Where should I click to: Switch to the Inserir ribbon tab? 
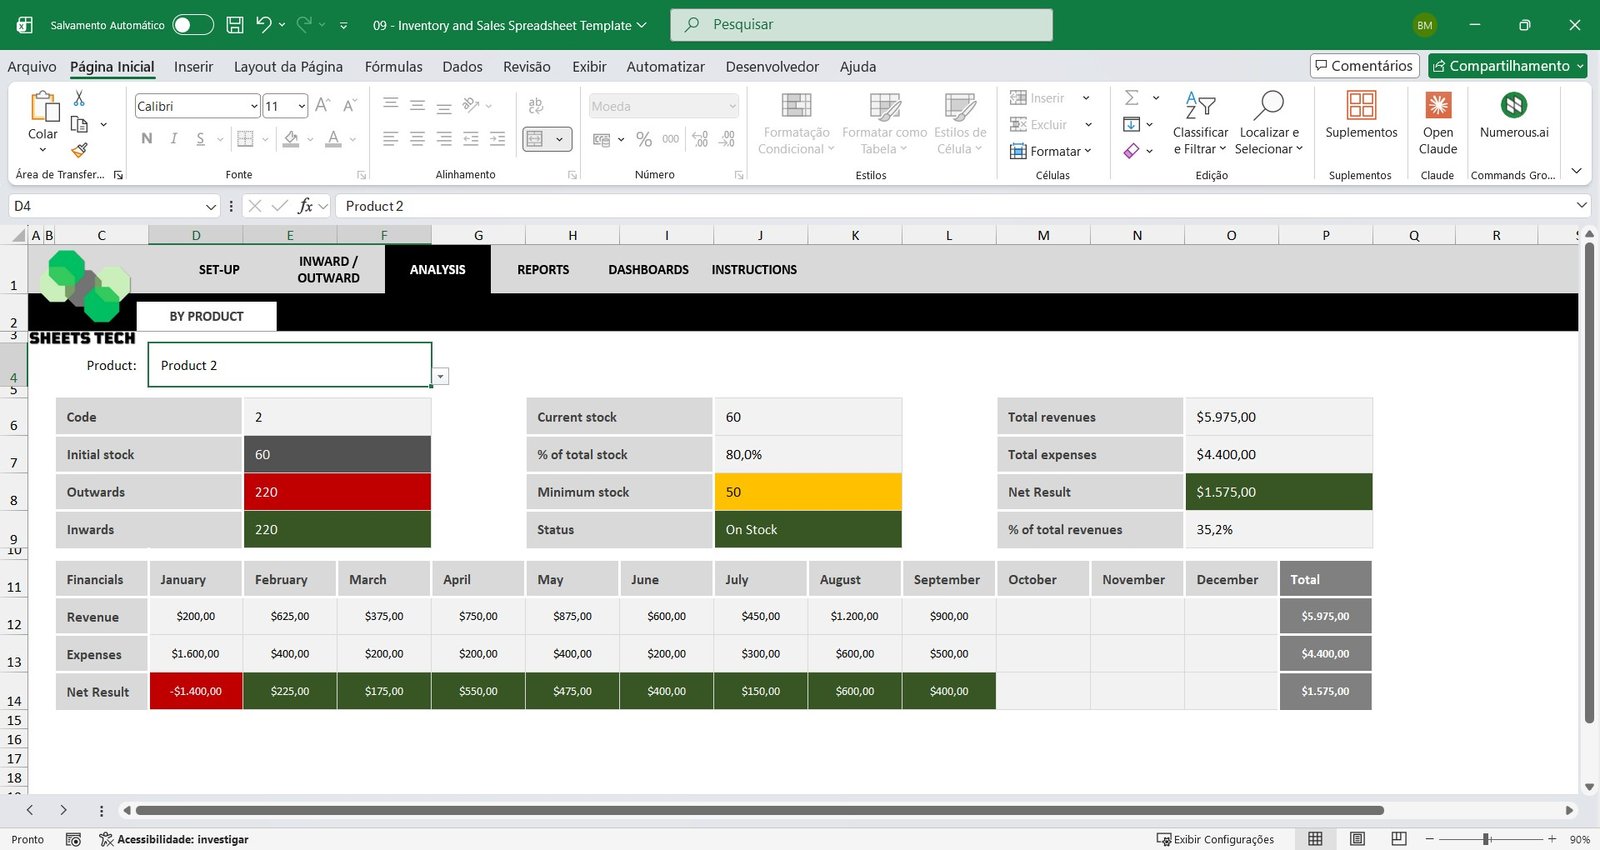coord(193,66)
